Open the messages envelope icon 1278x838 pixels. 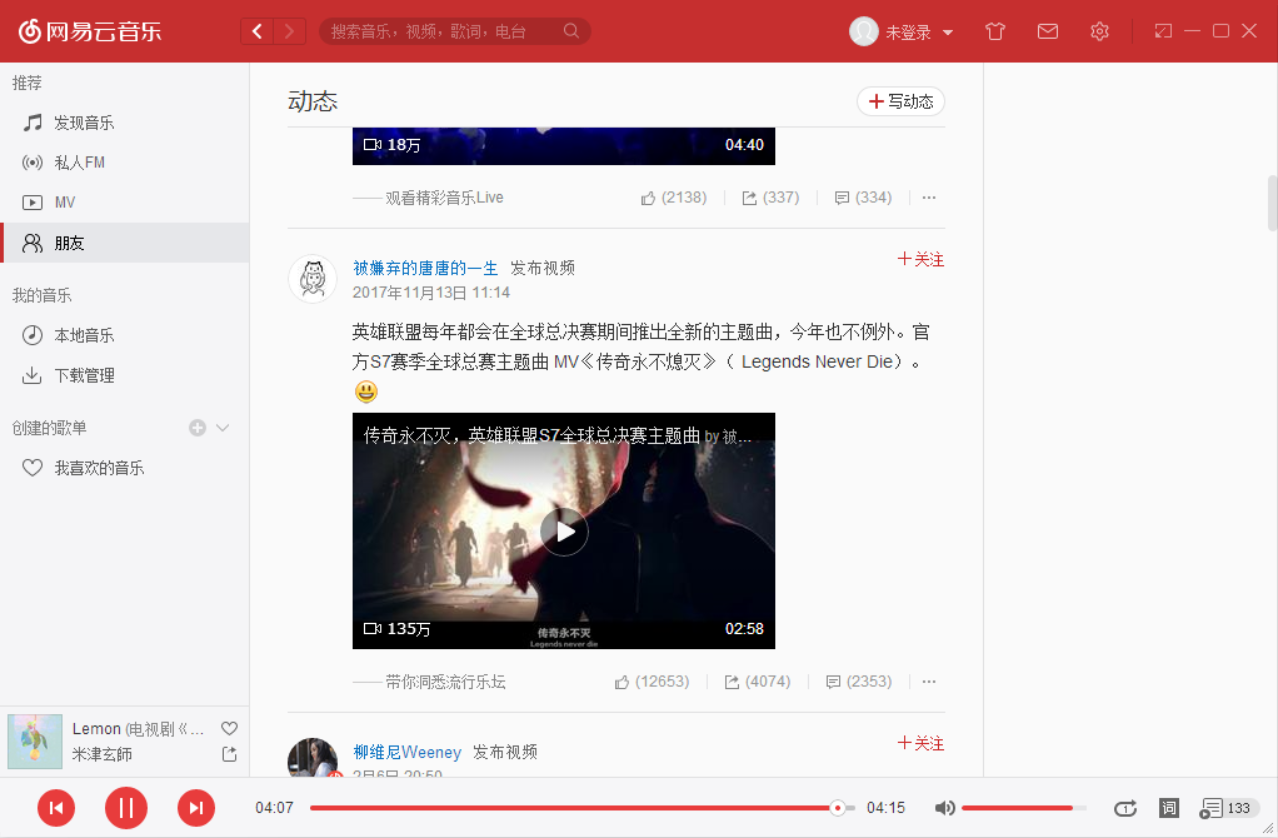click(1047, 31)
